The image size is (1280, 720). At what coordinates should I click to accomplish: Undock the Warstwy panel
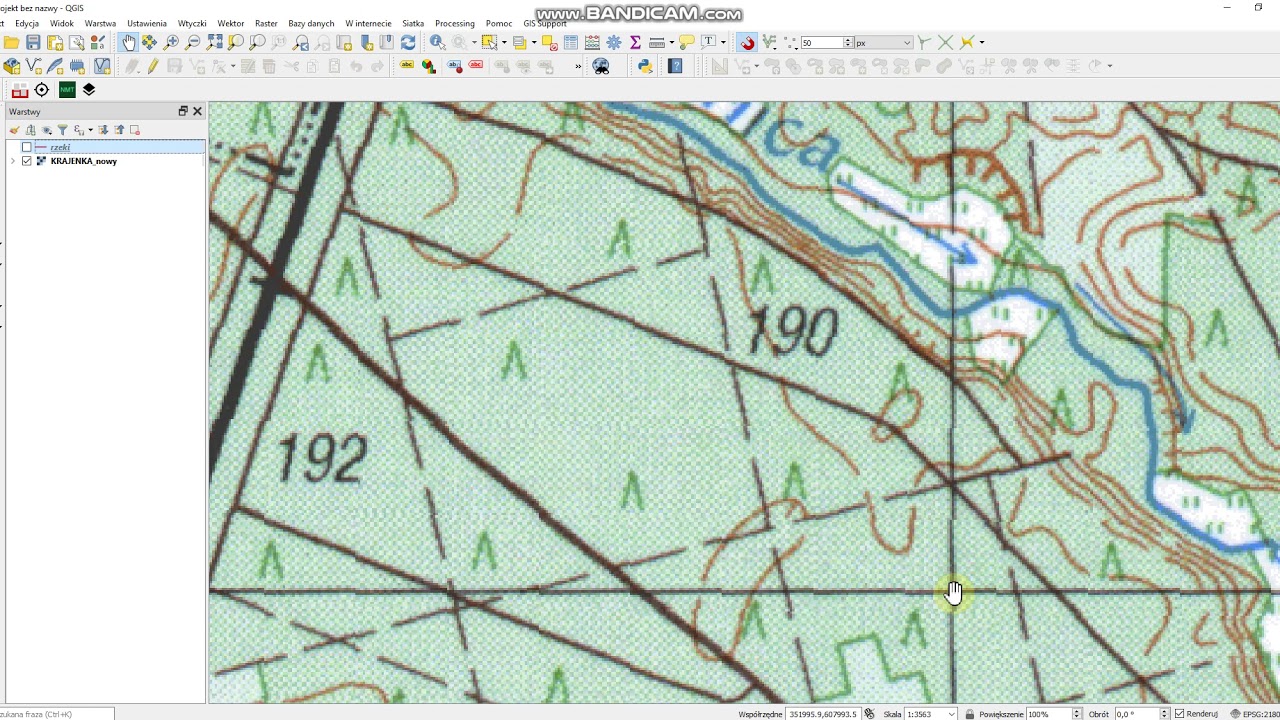[183, 111]
